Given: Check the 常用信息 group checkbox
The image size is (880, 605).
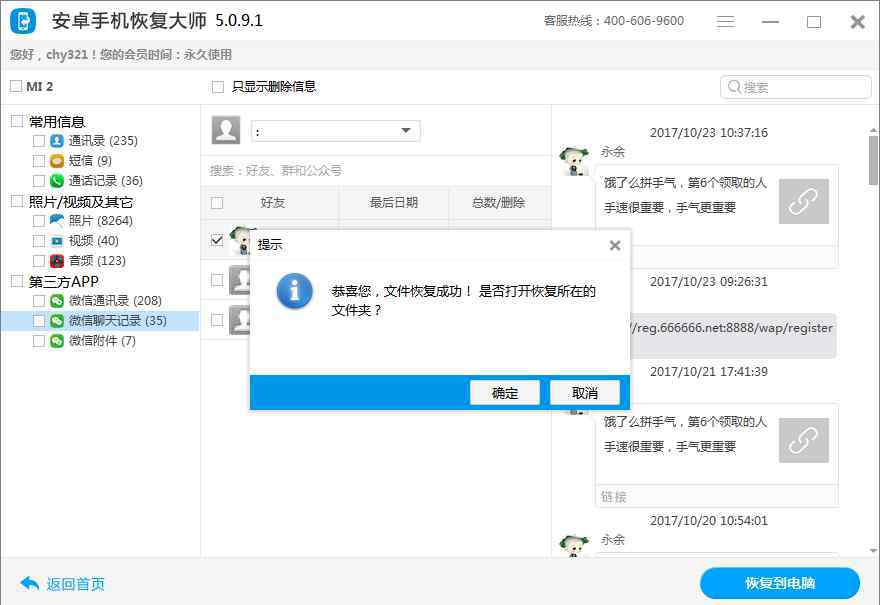Looking at the screenshot, I should pyautogui.click(x=17, y=121).
